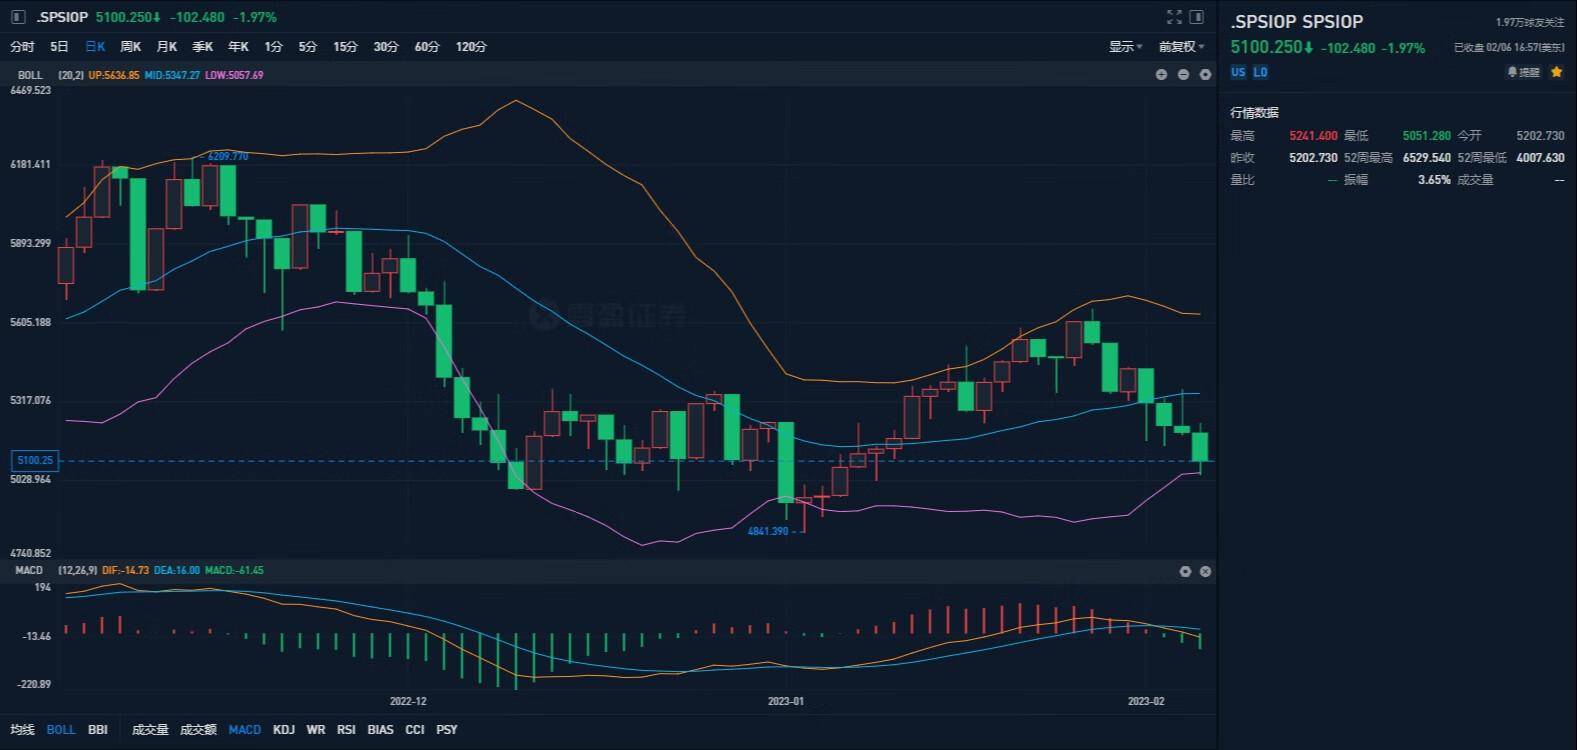
Task: Open MACD indicator settings hexagon icon
Action: (1185, 571)
